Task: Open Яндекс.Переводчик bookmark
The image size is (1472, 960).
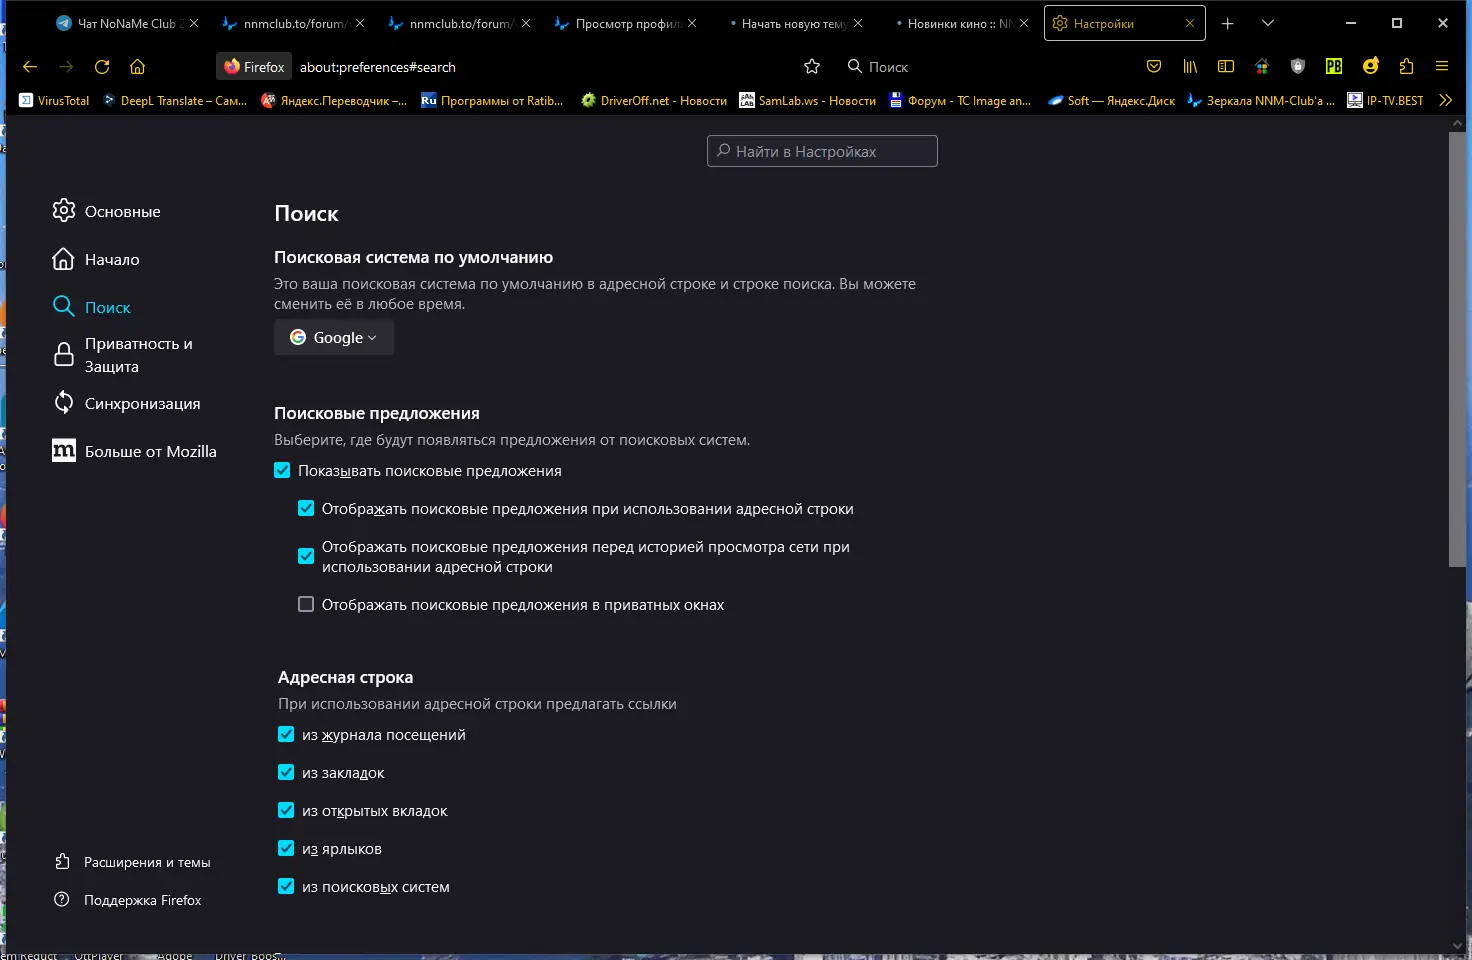Action: click(334, 100)
